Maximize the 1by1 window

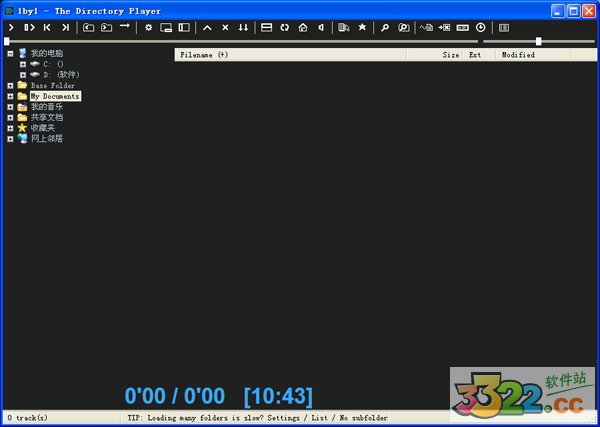click(574, 11)
